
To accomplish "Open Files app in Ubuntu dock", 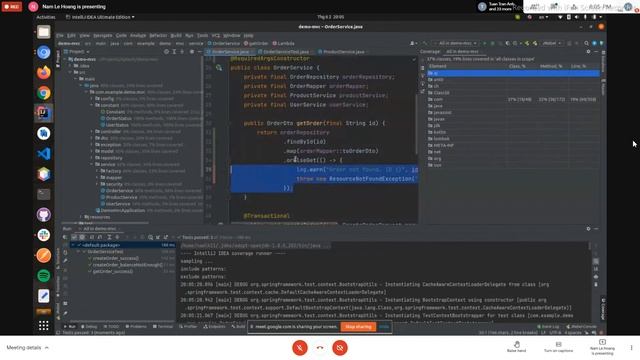I will tap(44, 32).
